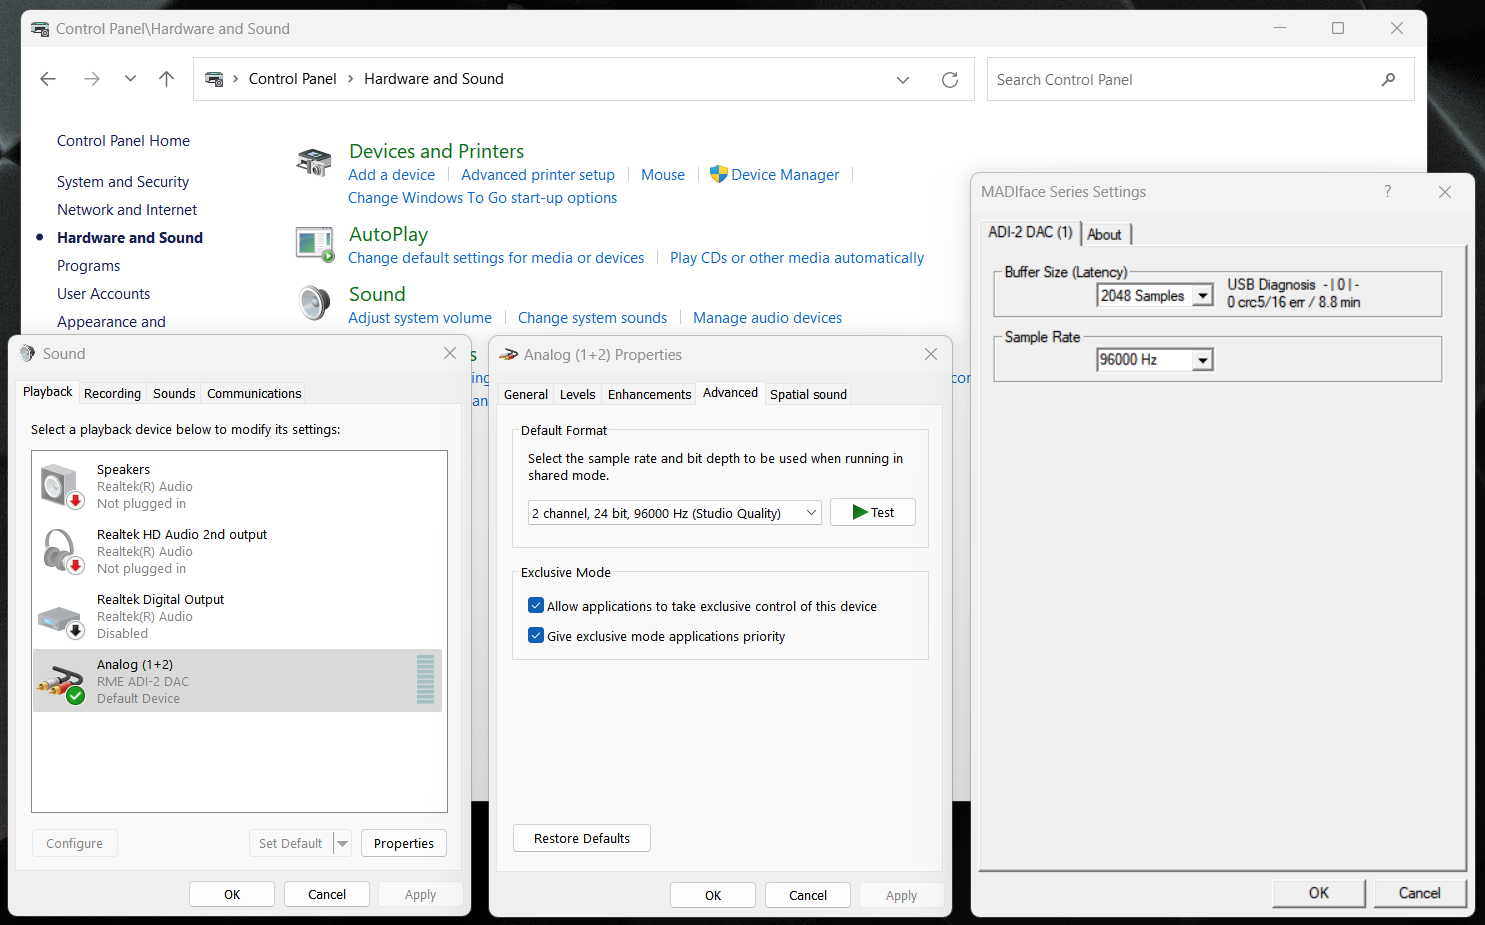Image resolution: width=1485 pixels, height=925 pixels.
Task: Open the Communications tab
Action: coord(254,394)
